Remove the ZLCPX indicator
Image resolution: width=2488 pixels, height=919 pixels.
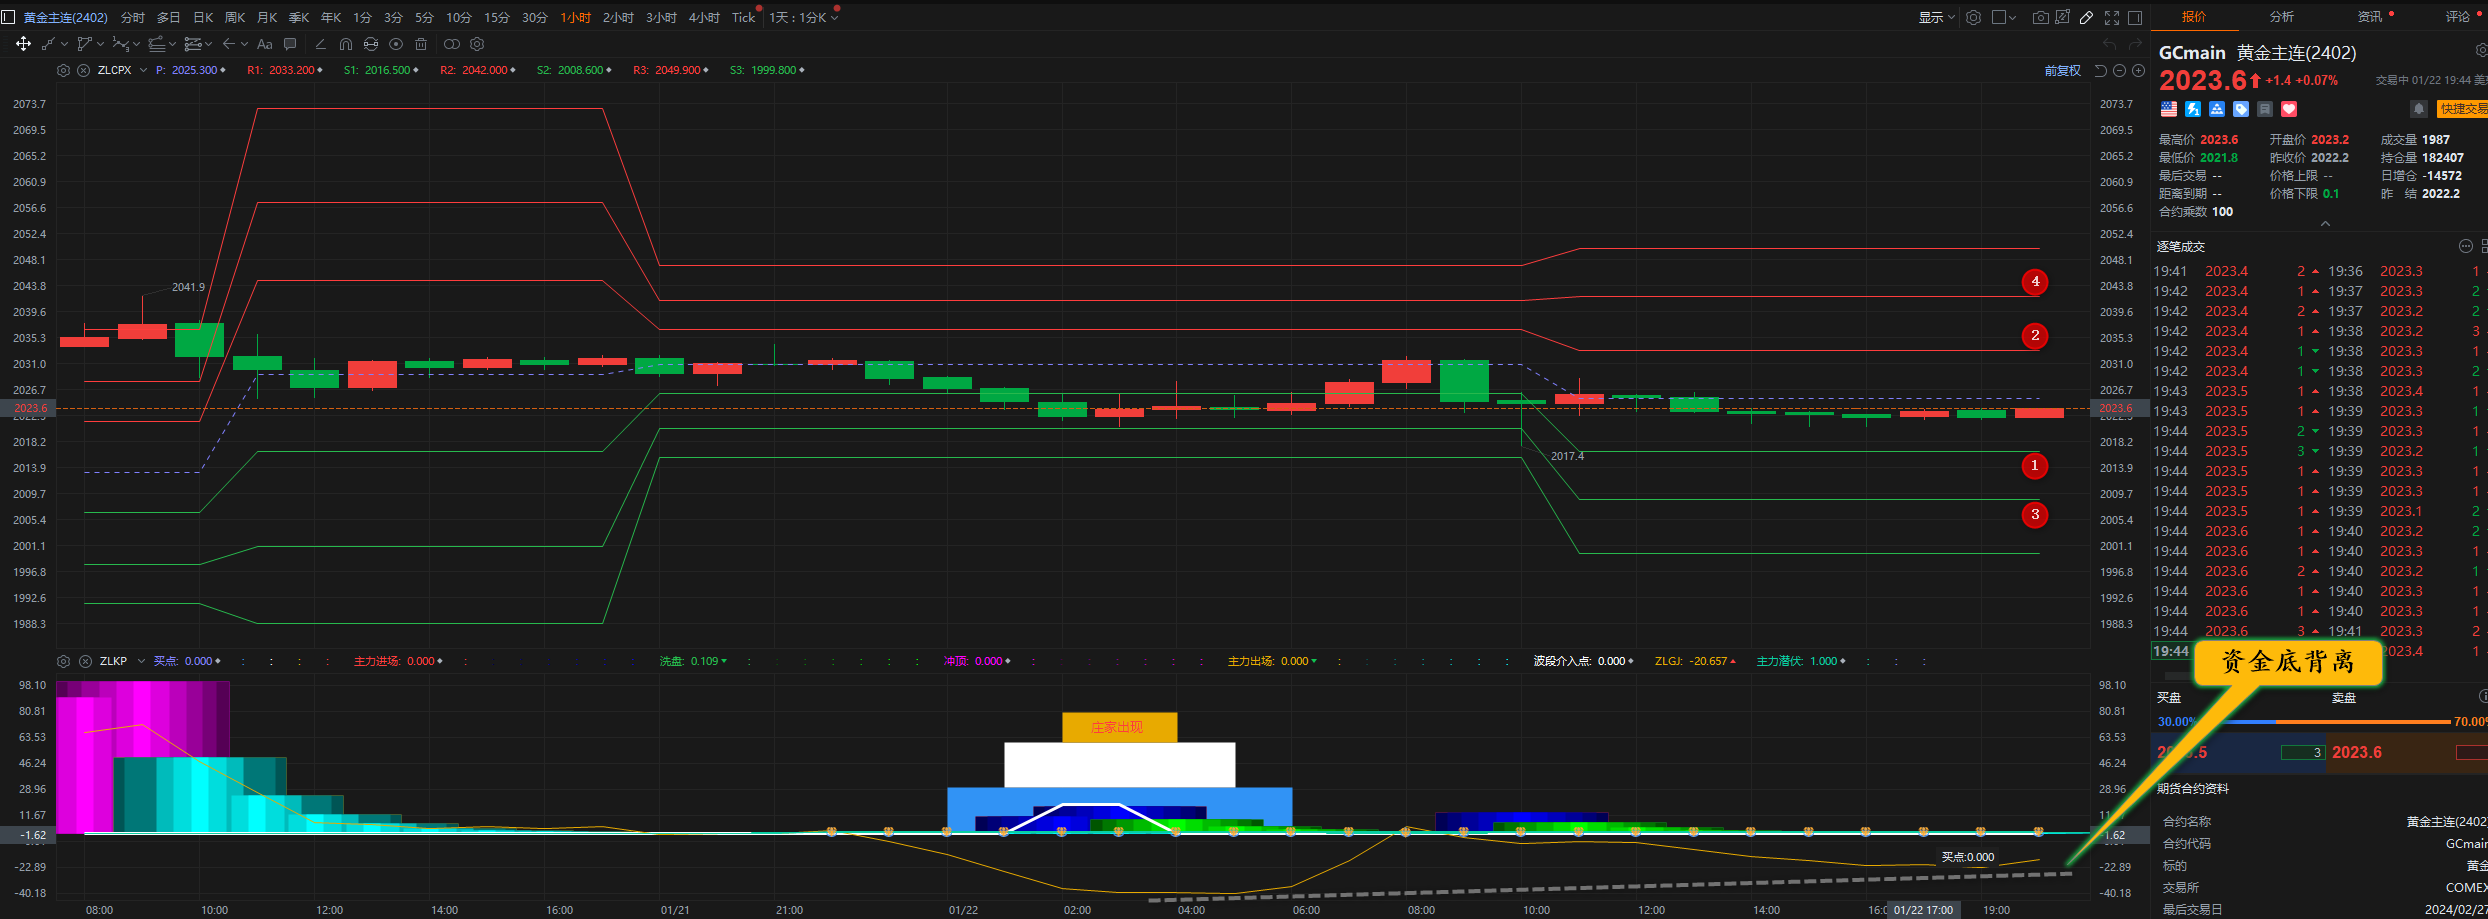[84, 70]
